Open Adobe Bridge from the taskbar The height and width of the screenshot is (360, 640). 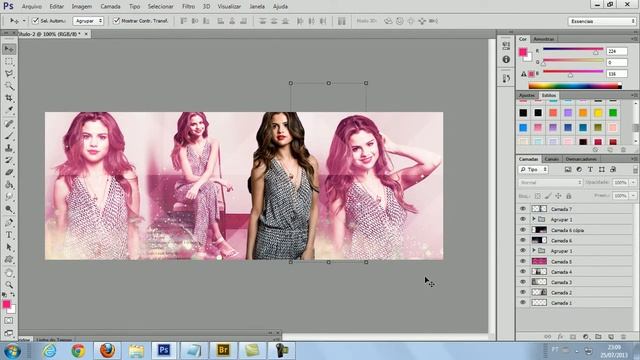223,350
